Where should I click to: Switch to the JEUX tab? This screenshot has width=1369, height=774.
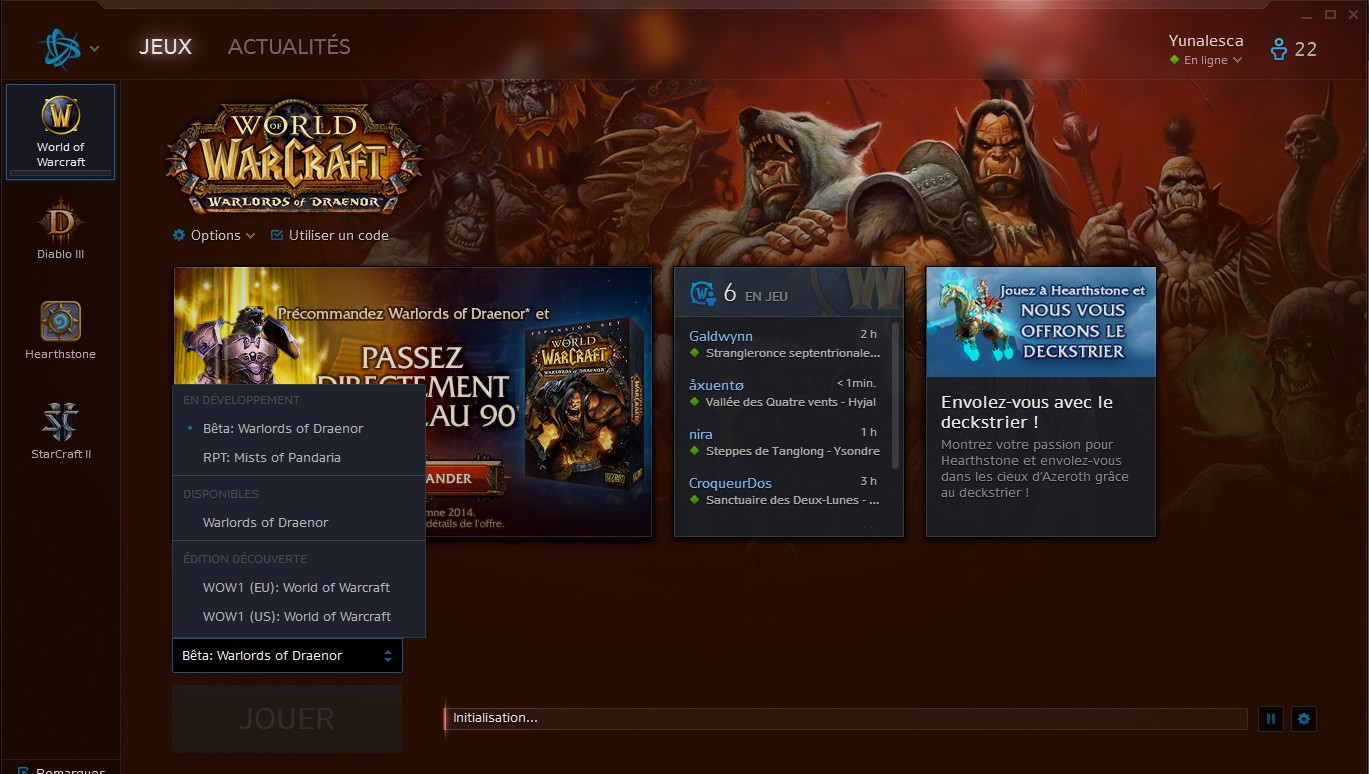point(165,47)
